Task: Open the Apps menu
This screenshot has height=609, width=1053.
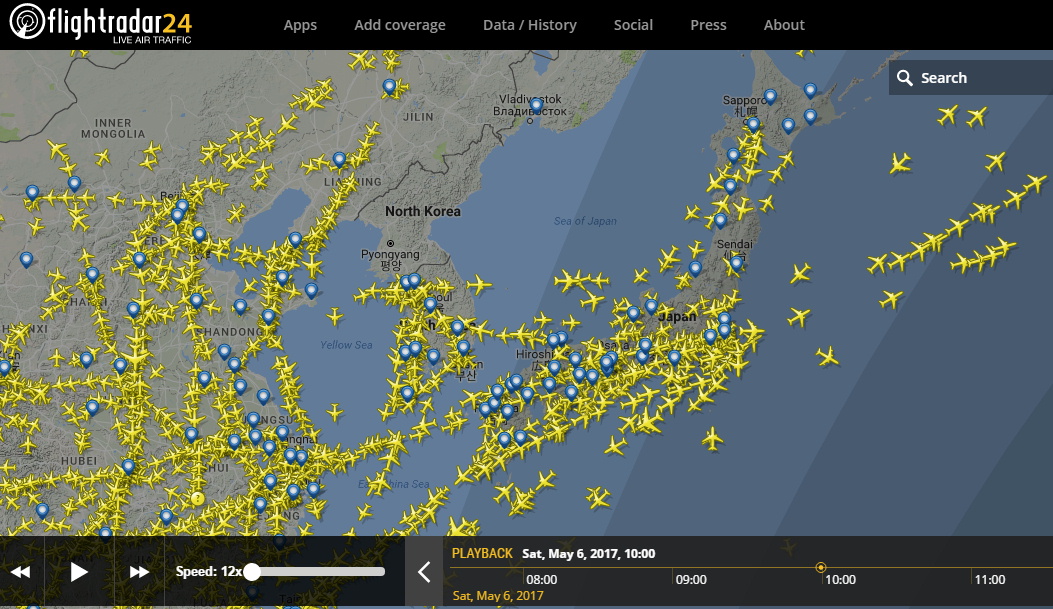Action: click(x=301, y=25)
